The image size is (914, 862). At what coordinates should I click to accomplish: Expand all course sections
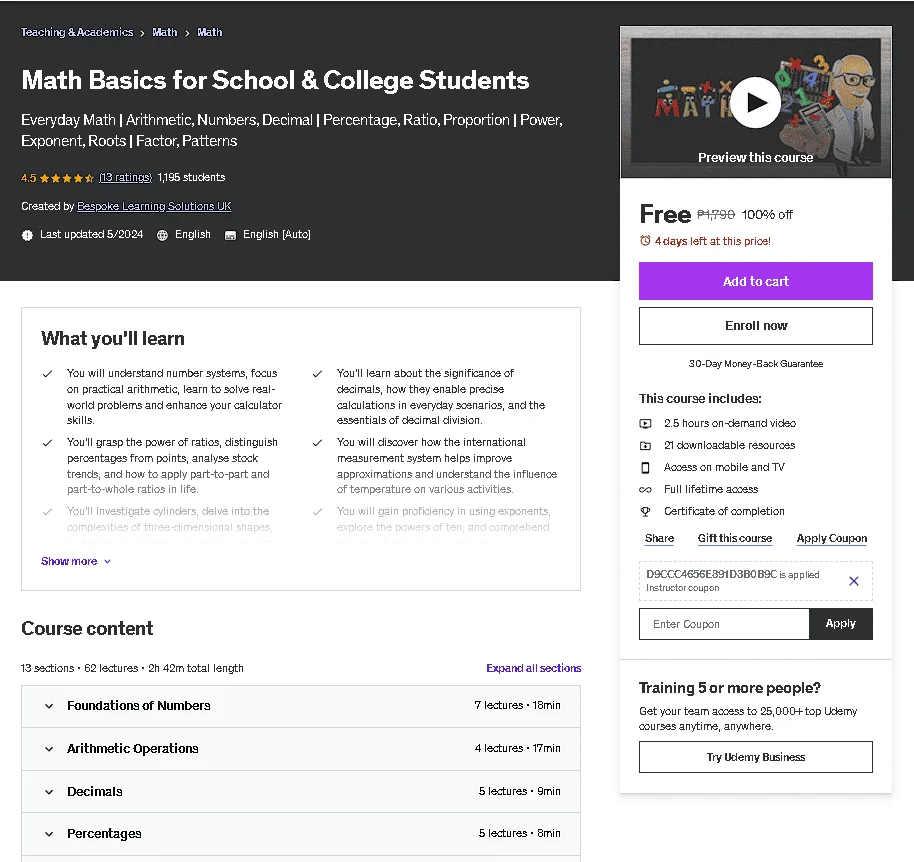[x=533, y=668]
